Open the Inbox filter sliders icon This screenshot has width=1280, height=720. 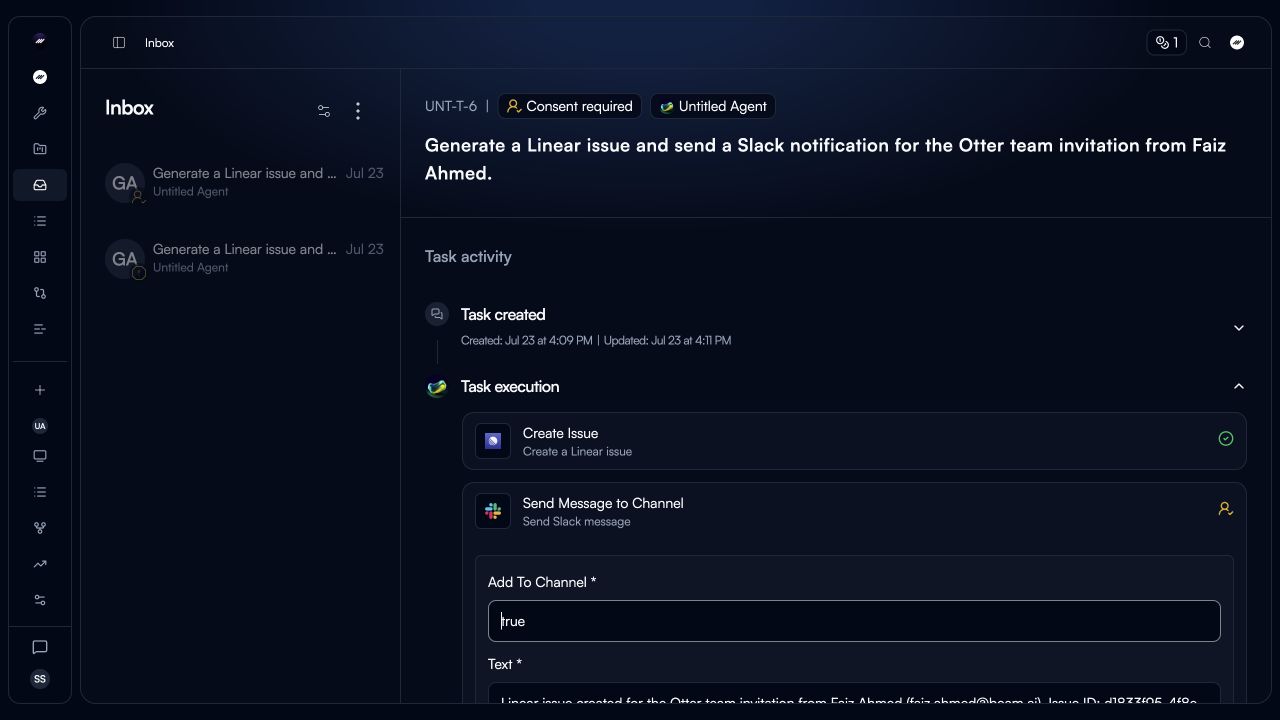pyautogui.click(x=324, y=111)
